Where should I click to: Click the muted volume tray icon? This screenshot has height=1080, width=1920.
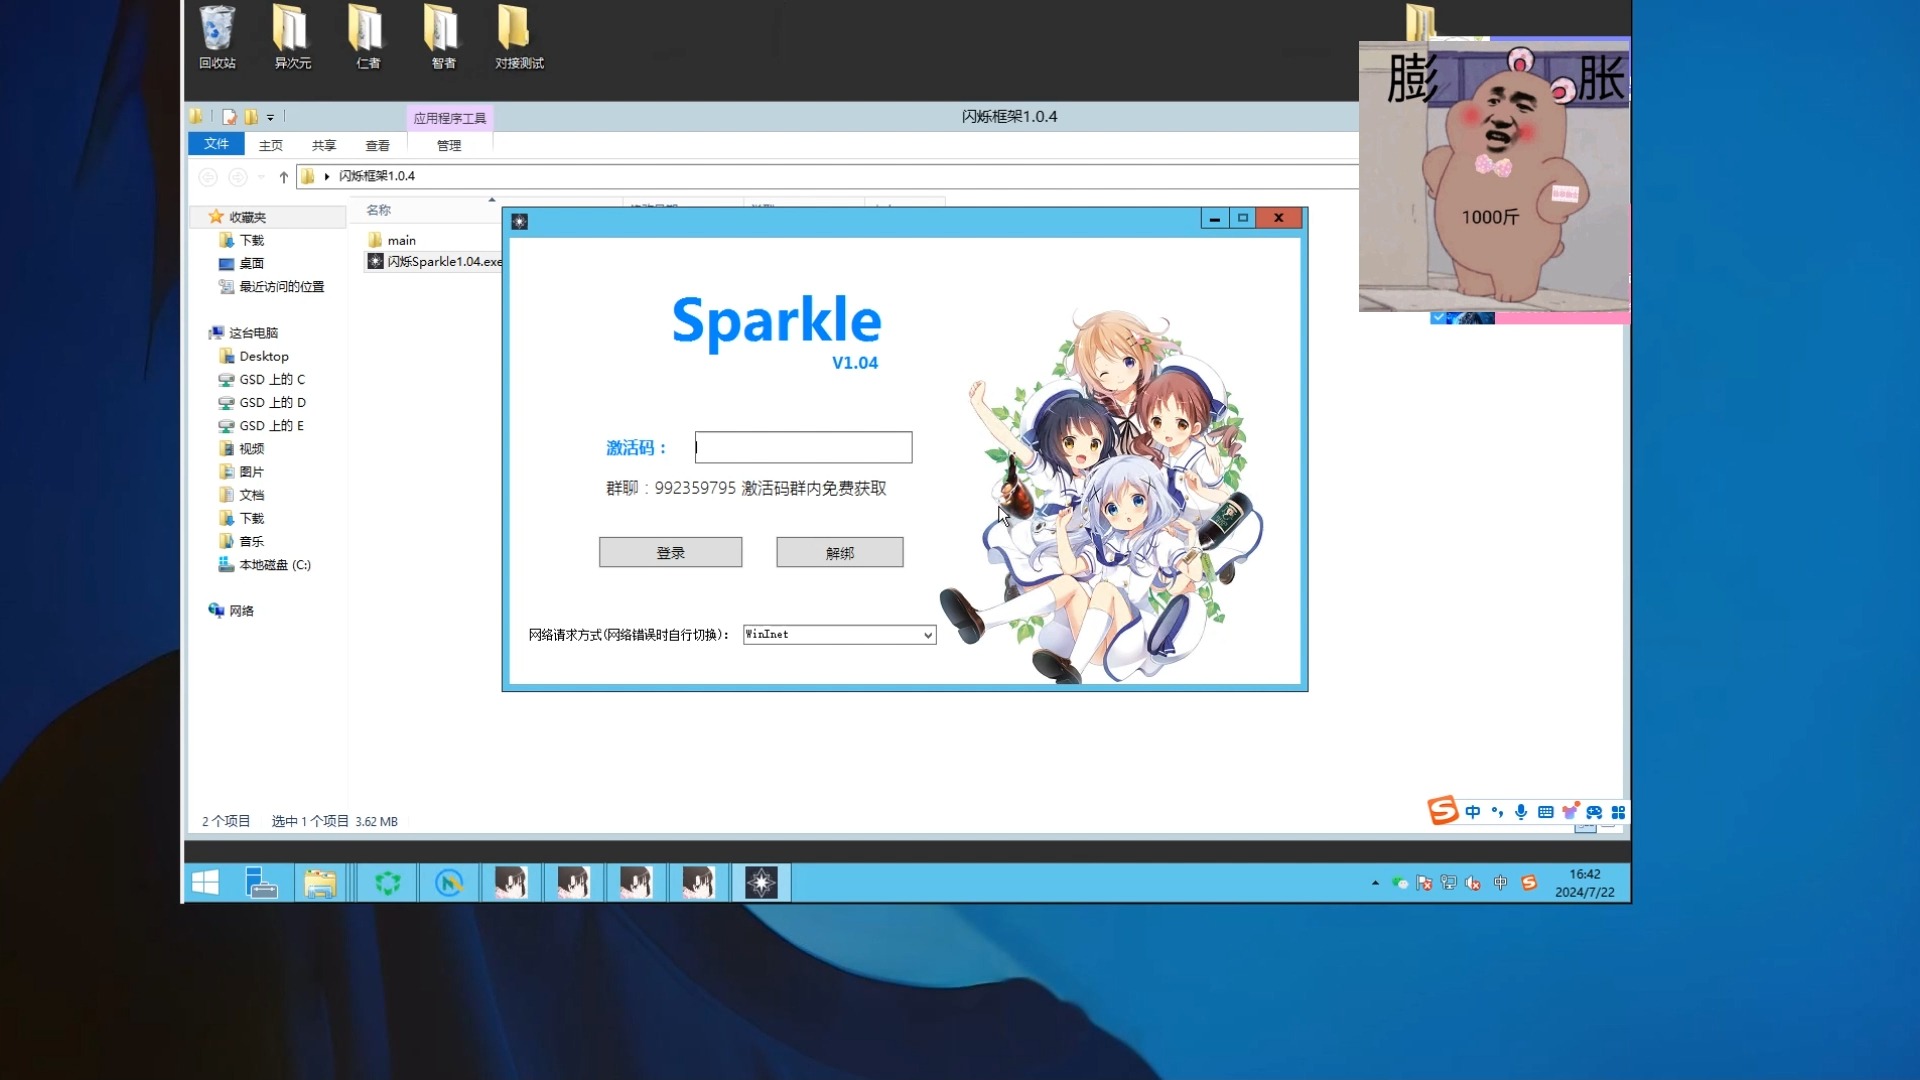[1473, 883]
